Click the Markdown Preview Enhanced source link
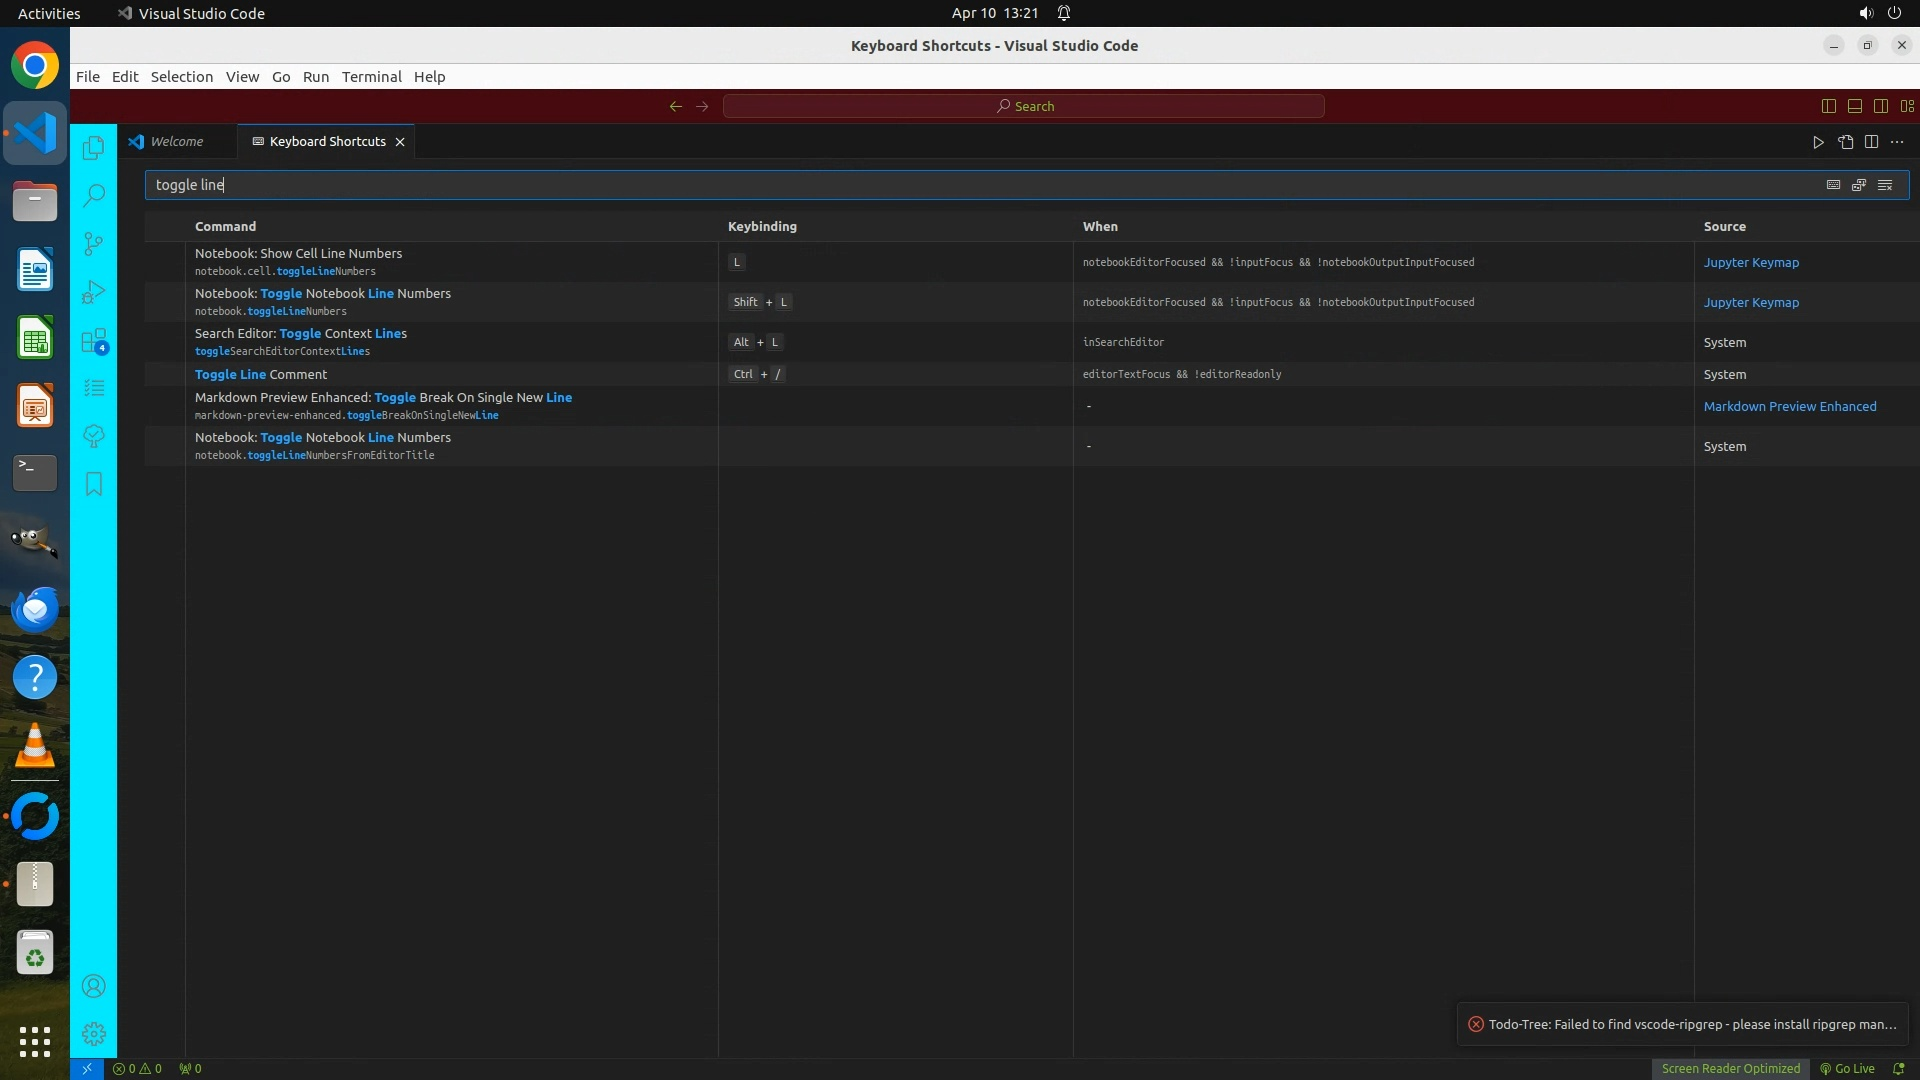 1789,407
